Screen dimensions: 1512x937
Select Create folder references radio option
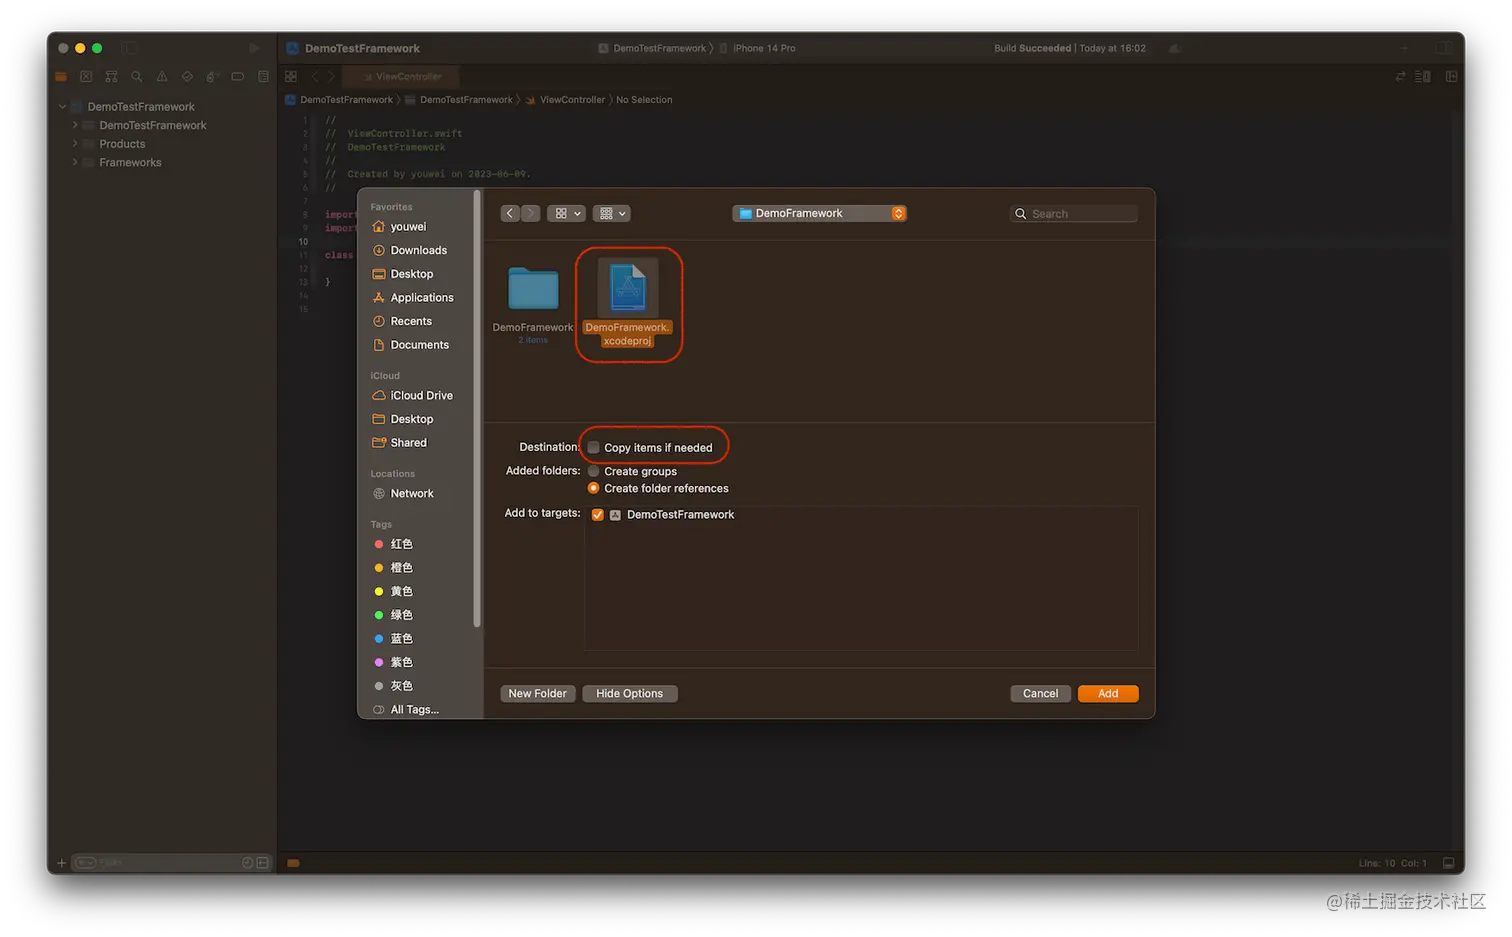click(594, 488)
